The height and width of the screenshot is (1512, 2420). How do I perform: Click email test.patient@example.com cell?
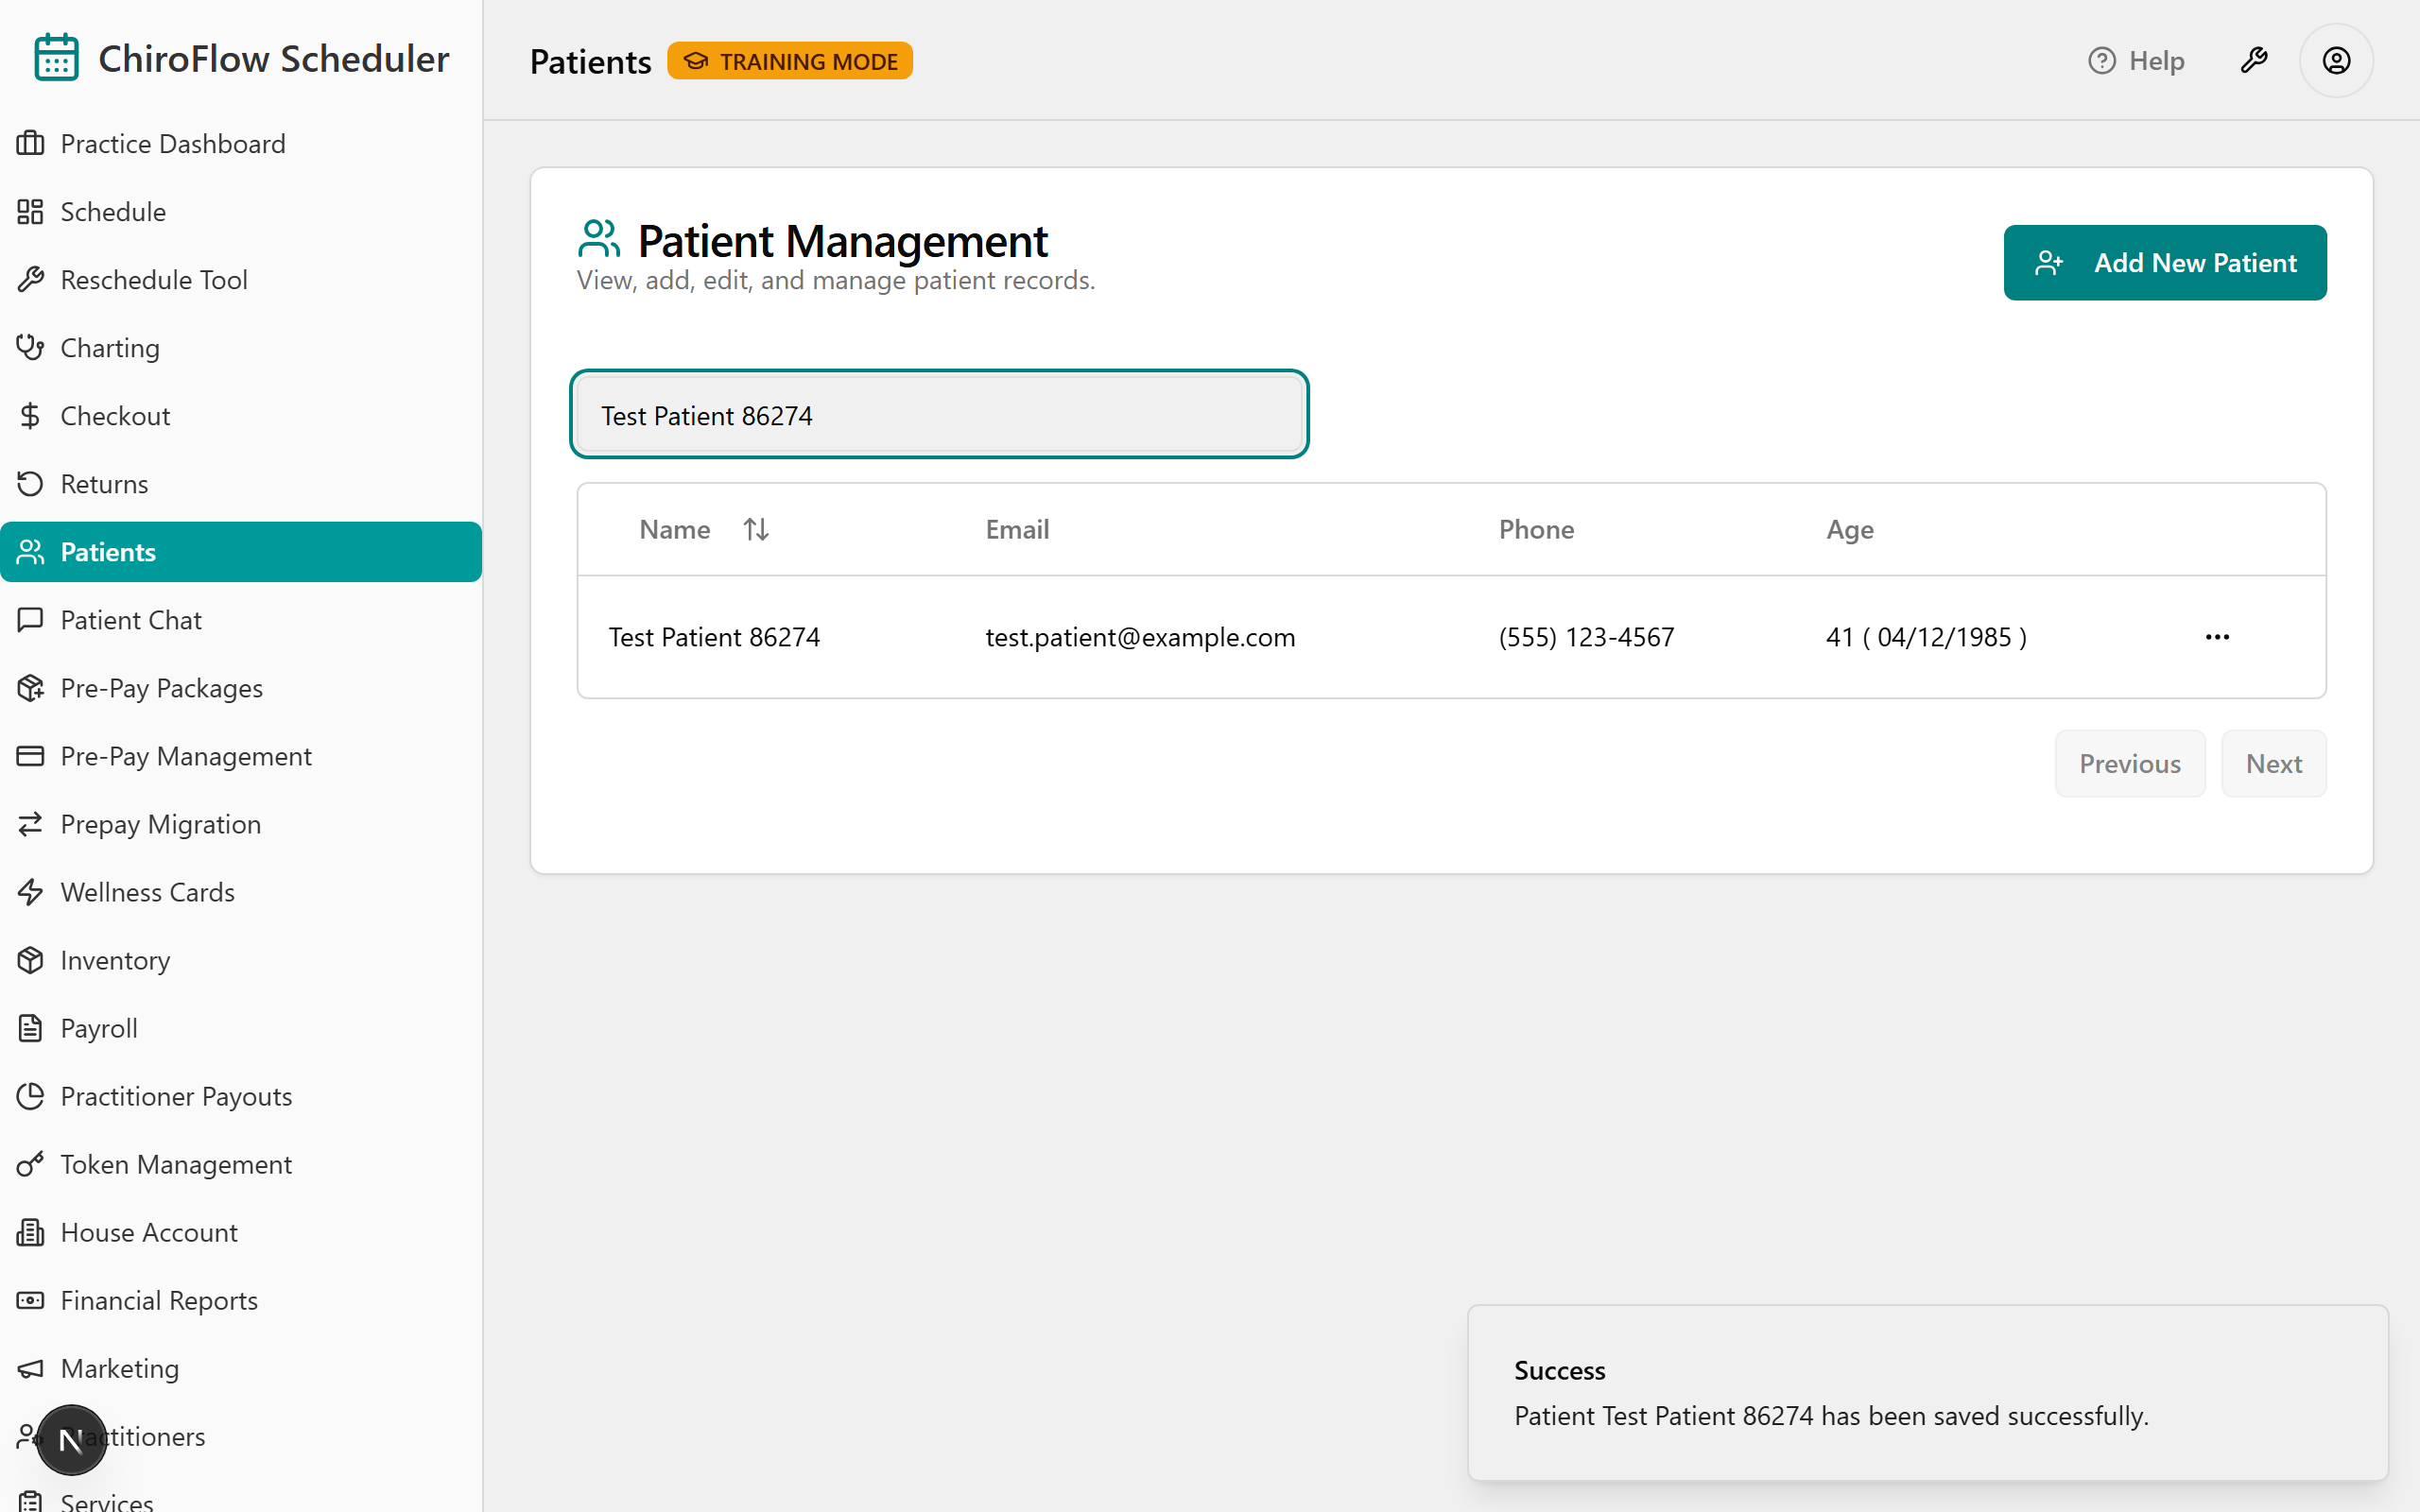[1140, 637]
